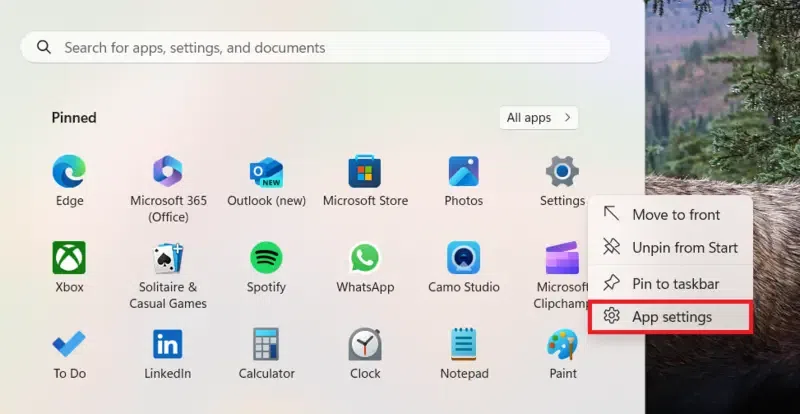Choose Pin to taskbar option
This screenshot has height=414, width=800.
point(670,283)
